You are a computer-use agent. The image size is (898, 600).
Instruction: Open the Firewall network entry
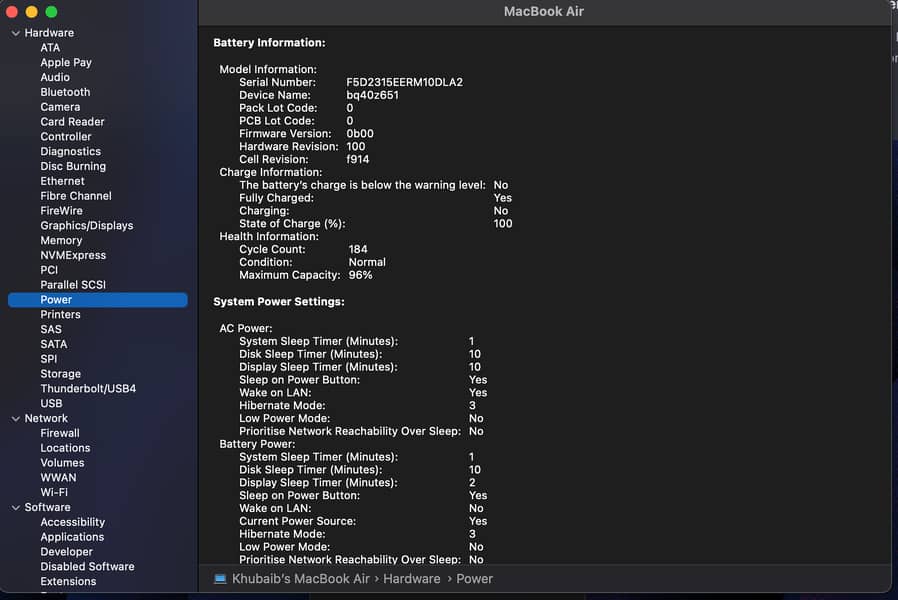click(x=60, y=434)
